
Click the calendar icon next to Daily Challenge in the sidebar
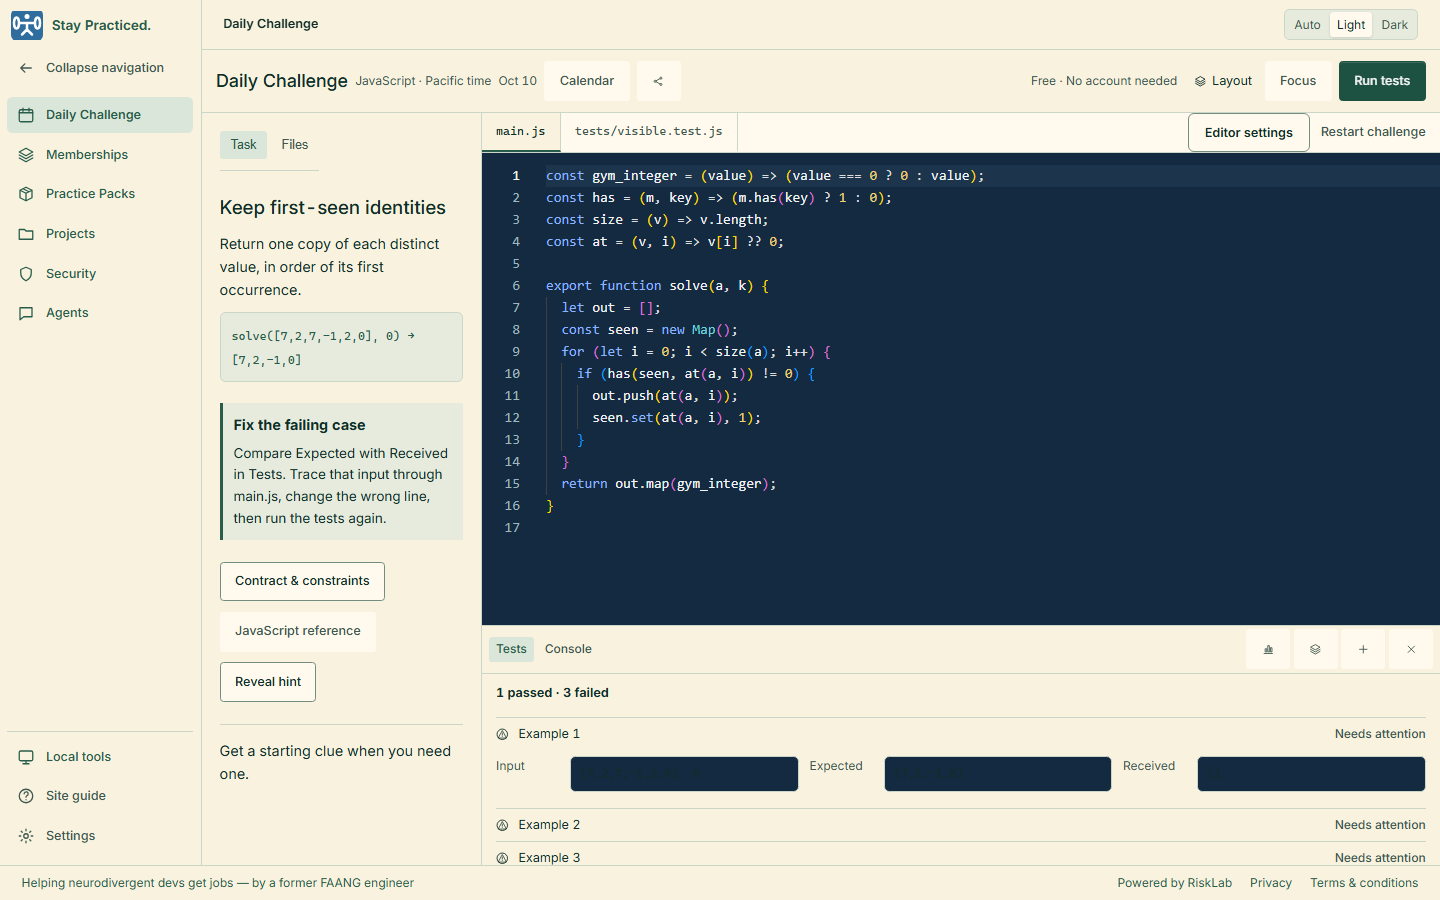(x=26, y=115)
